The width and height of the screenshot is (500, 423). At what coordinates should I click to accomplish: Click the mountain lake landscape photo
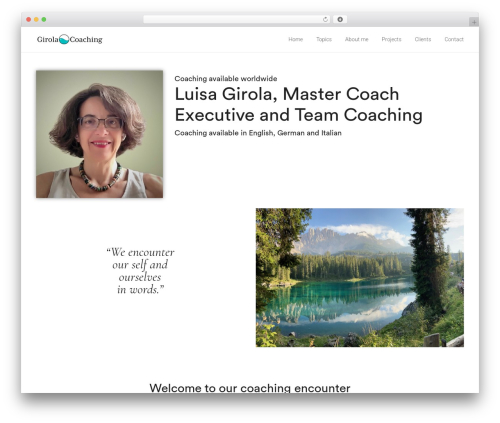pyautogui.click(x=360, y=278)
